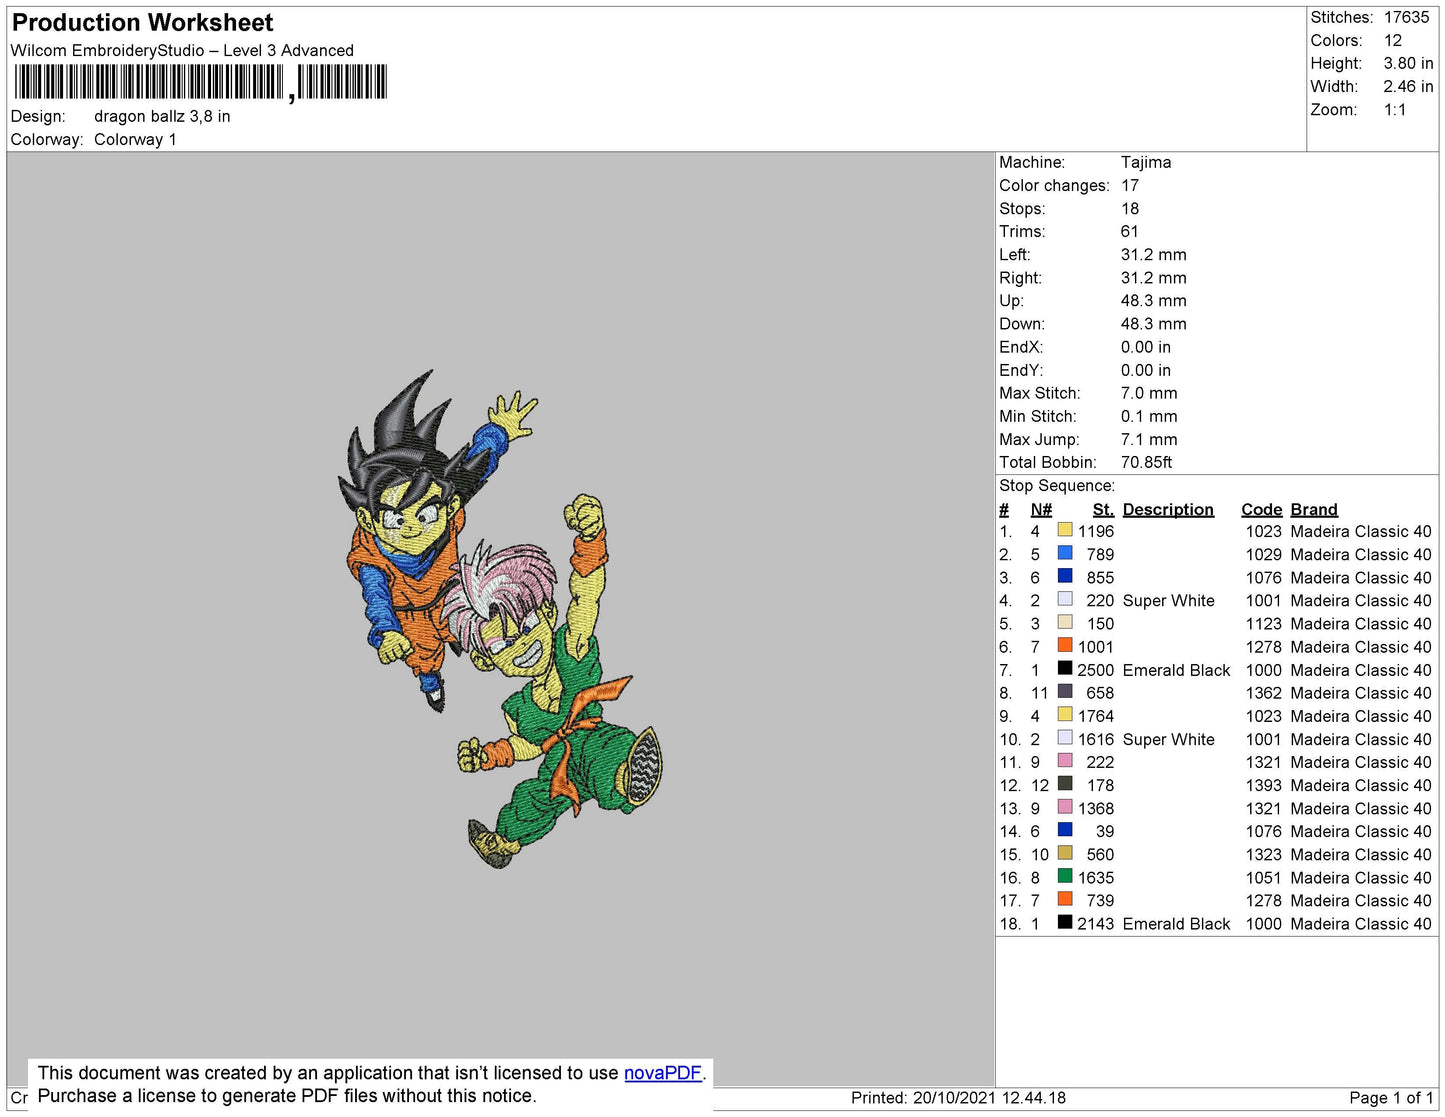The height and width of the screenshot is (1117, 1445).
Task: Click code 1051 in row 16
Action: 1263,877
